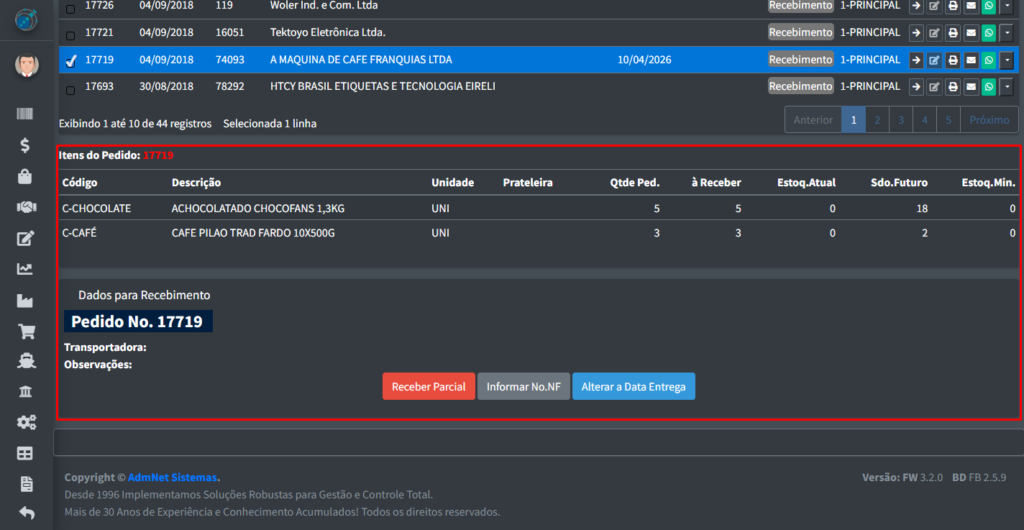Print order 17693 using printer icon
This screenshot has width=1024, height=530.
coord(953,87)
